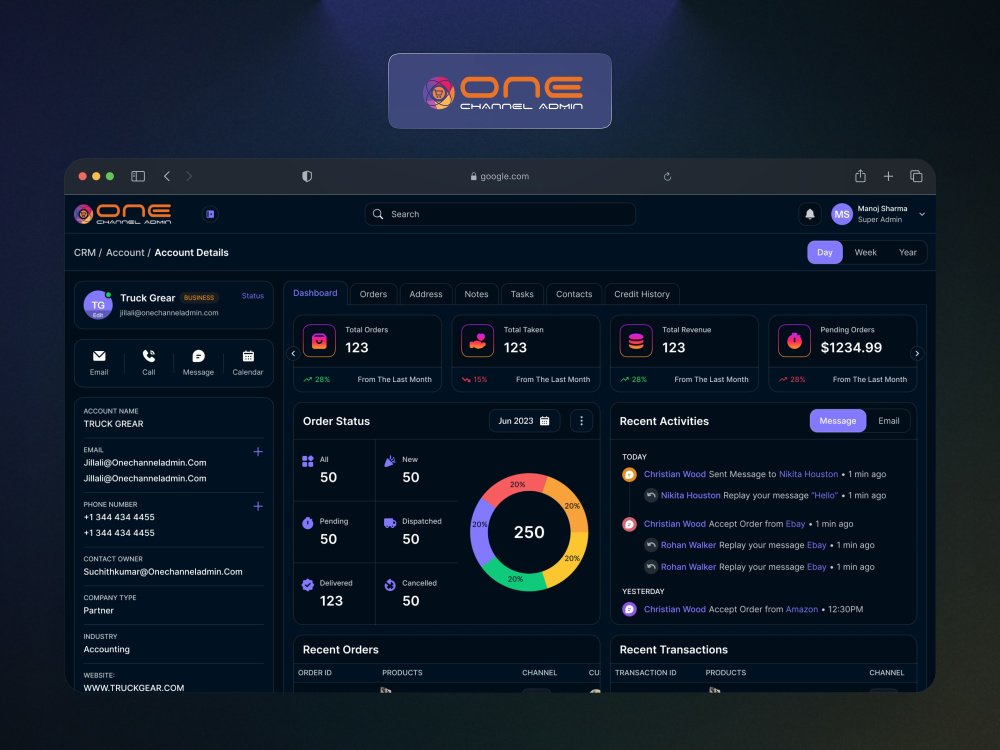Click the Suchithkumar contact owner email

point(163,571)
